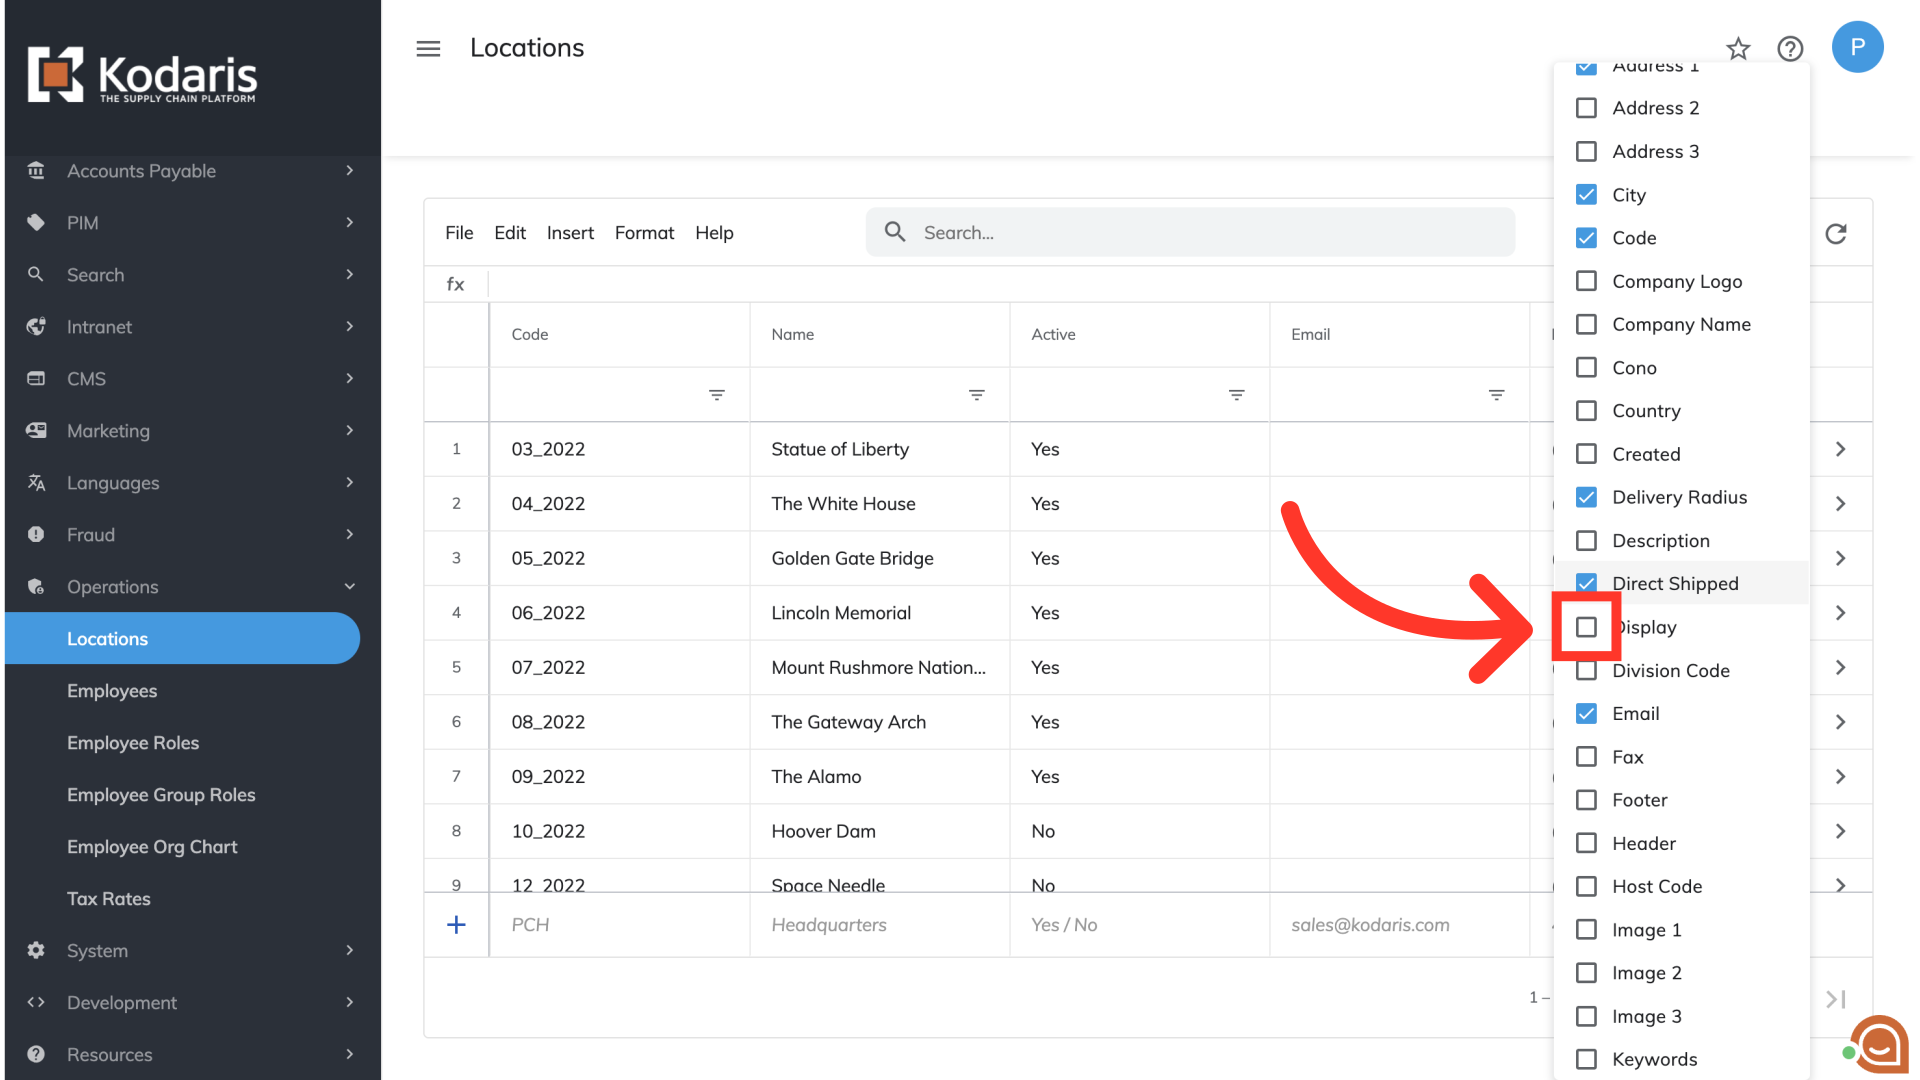
Task: Open the Tax Rates page
Action: [x=109, y=899]
